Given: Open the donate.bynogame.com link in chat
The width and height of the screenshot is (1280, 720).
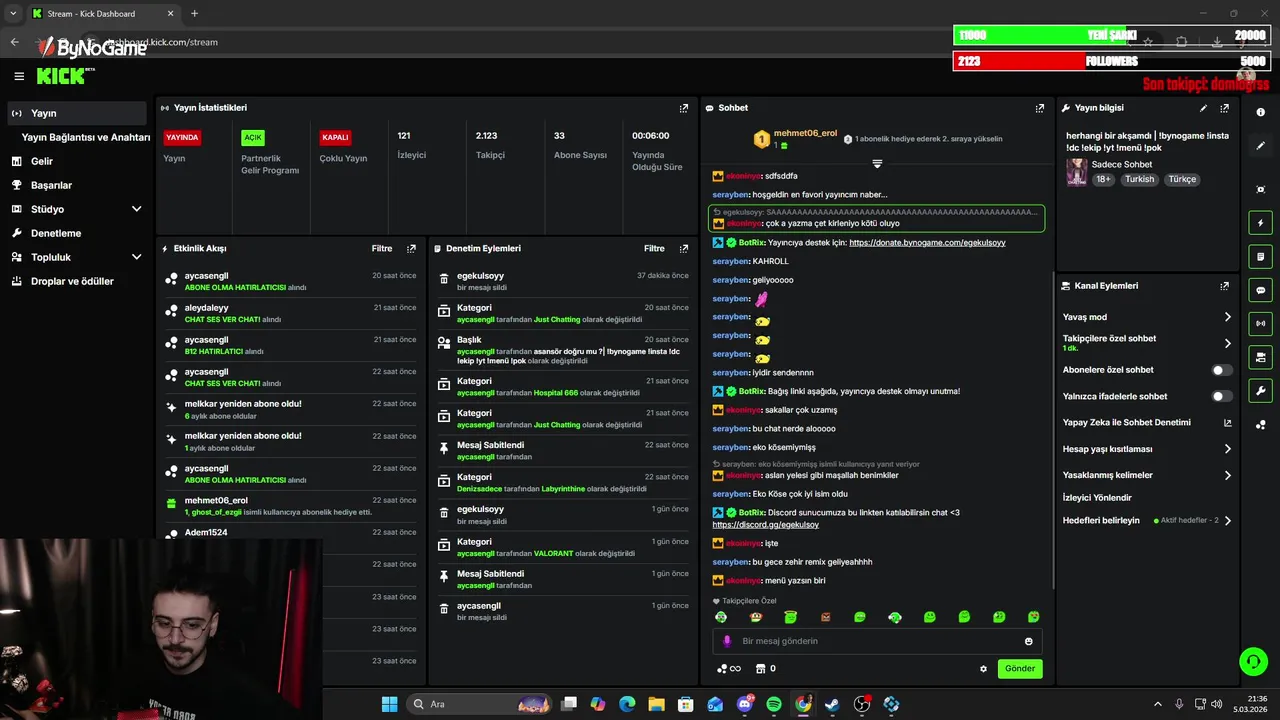Looking at the screenshot, I should 927,243.
